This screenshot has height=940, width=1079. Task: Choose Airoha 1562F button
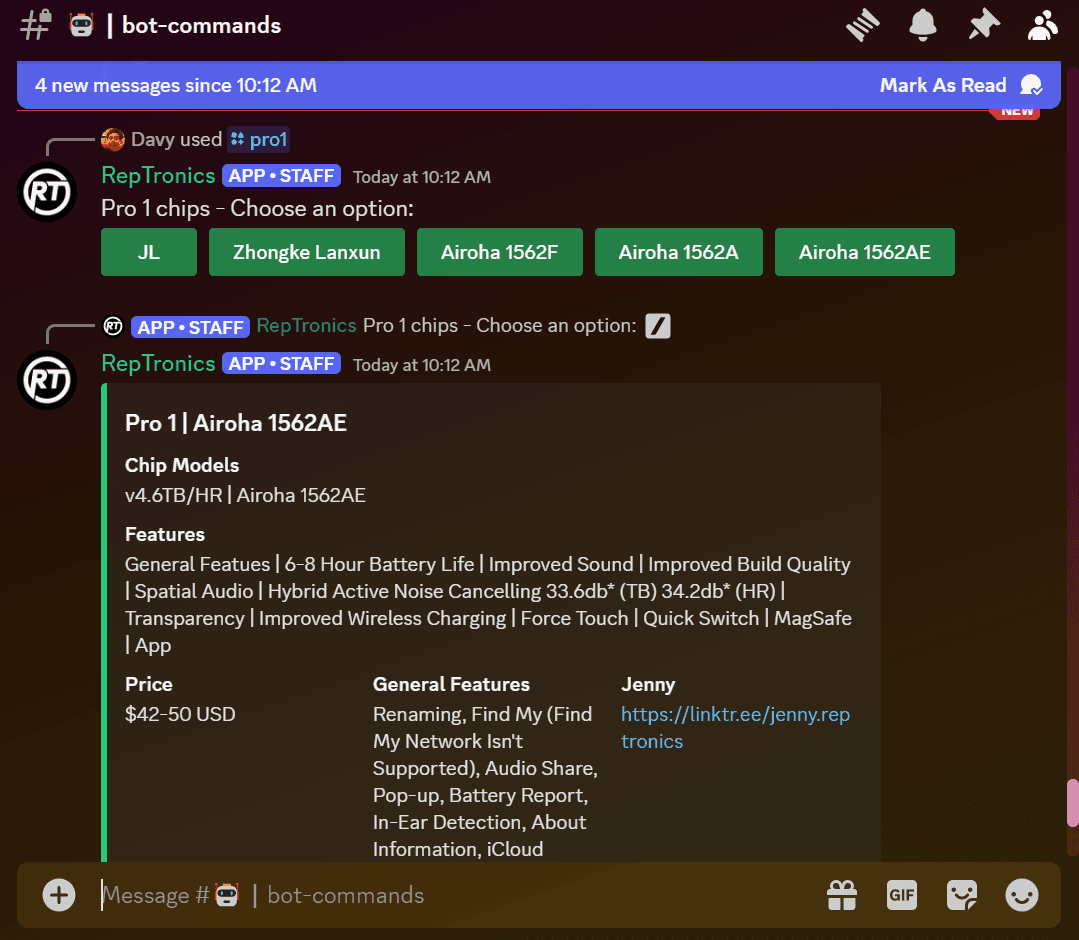point(500,252)
